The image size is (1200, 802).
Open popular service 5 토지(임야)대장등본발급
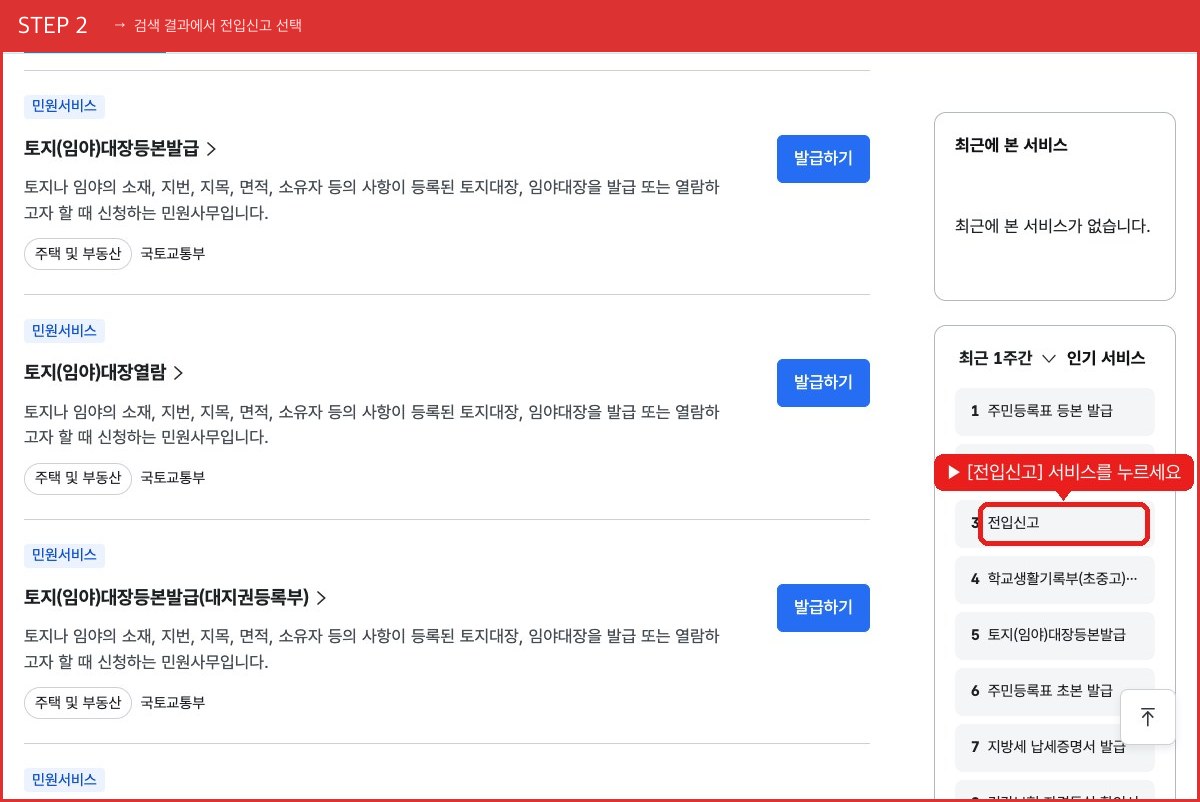[1055, 635]
